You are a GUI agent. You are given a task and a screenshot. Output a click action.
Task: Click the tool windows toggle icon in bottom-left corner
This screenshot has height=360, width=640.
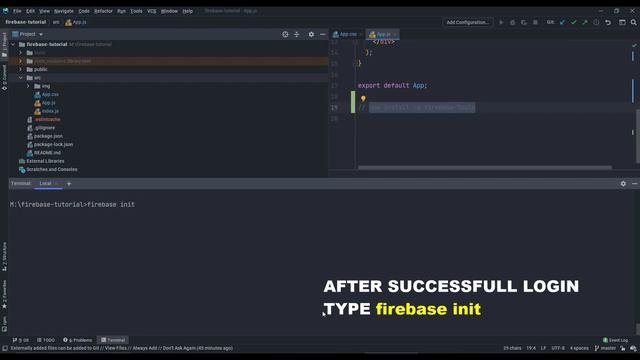click(5, 348)
